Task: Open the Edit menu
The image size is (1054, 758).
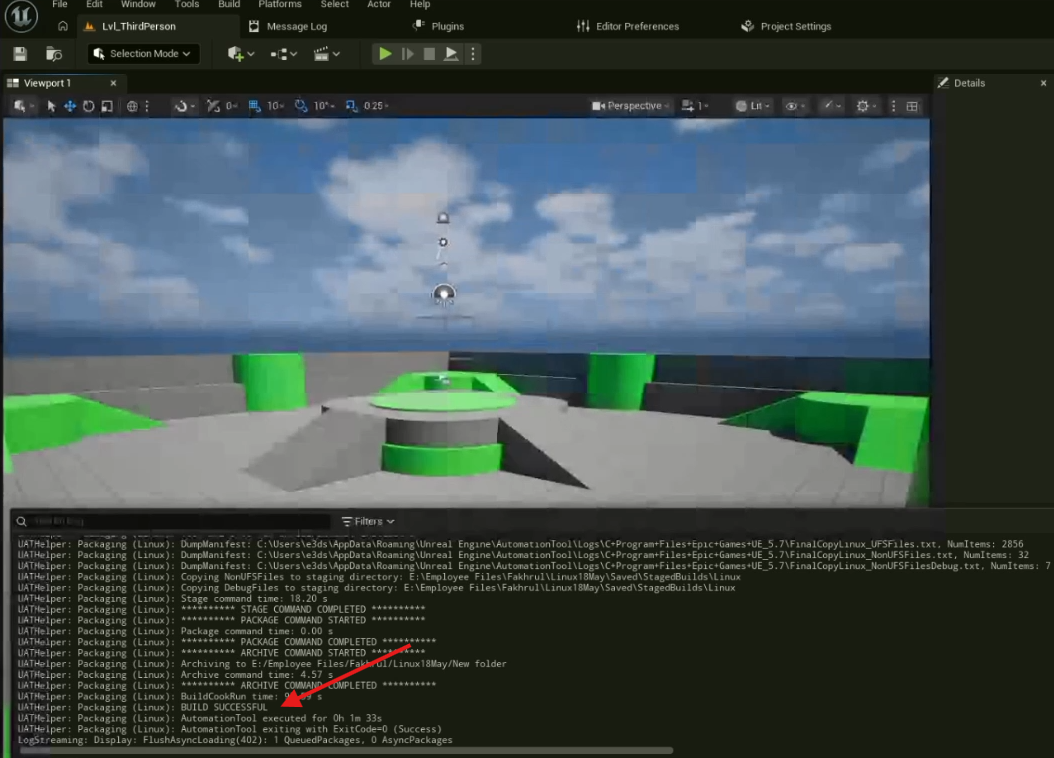Action: pyautogui.click(x=94, y=4)
